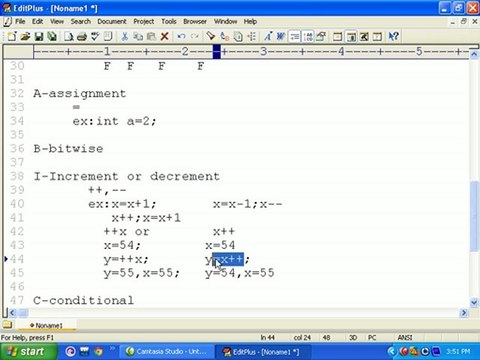480x360 pixels.
Task: Click the third window-panel toolbar icon
Action: (364, 36)
